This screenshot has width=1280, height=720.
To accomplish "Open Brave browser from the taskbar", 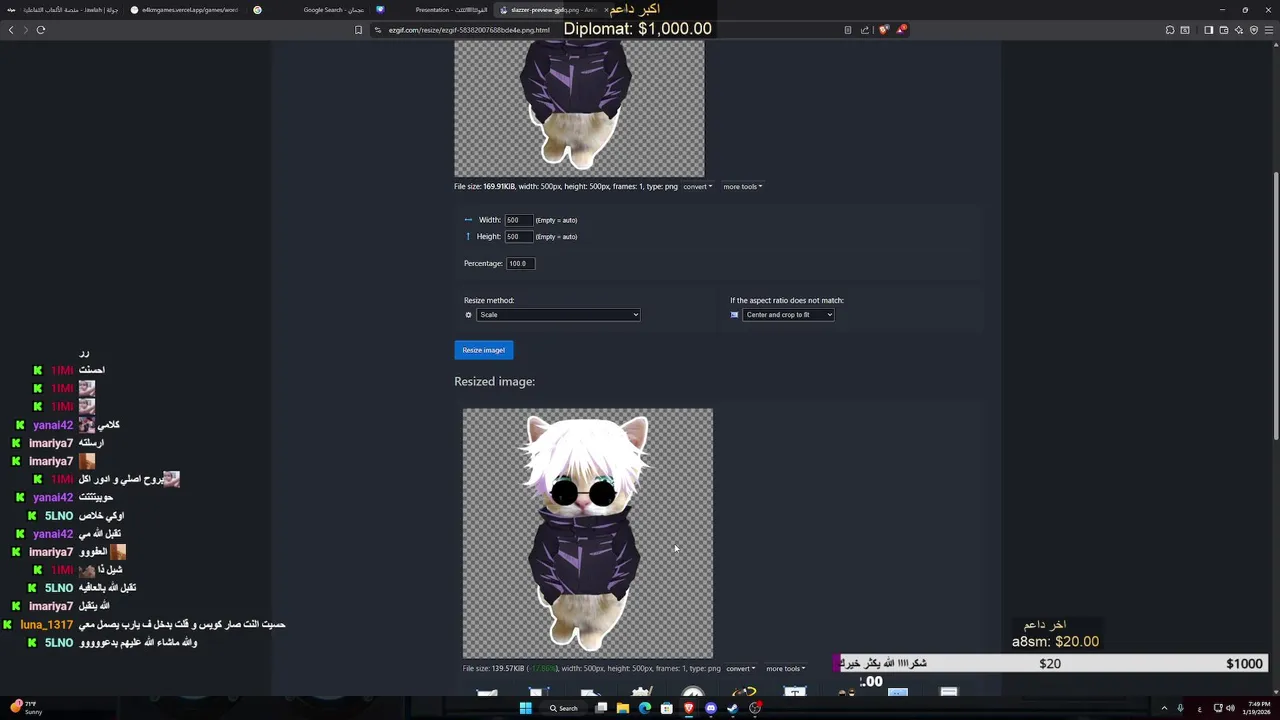I will 688,708.
